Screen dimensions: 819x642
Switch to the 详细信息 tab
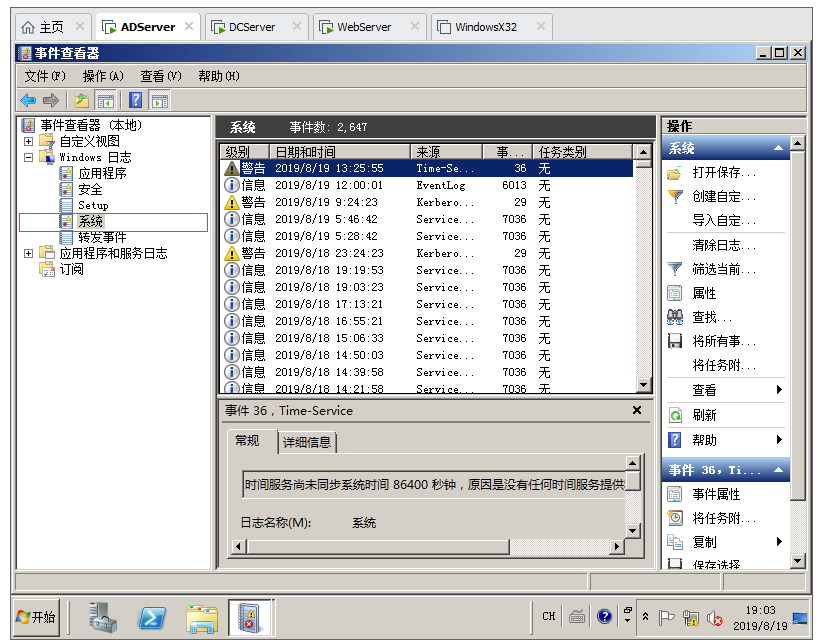(307, 442)
